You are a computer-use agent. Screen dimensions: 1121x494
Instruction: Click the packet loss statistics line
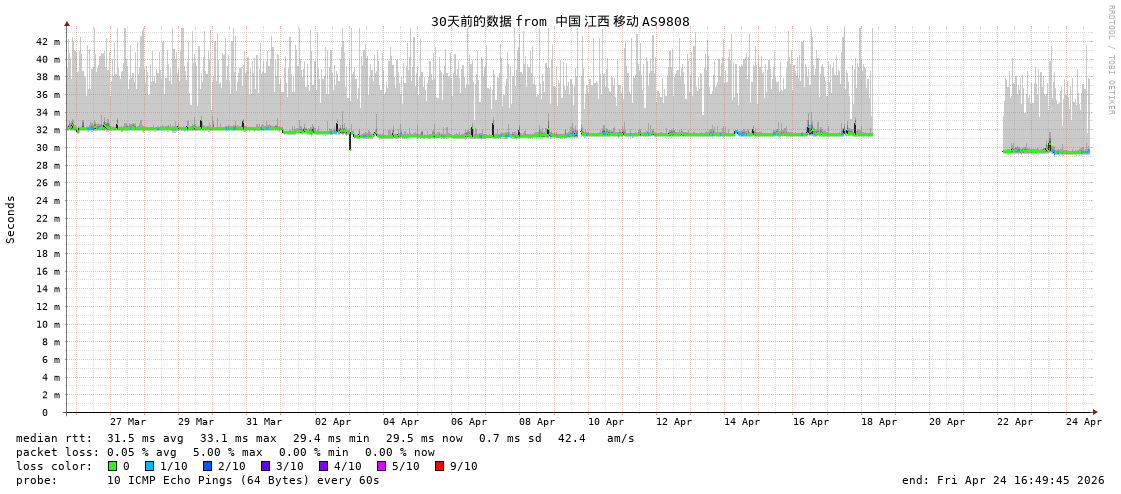225,452
